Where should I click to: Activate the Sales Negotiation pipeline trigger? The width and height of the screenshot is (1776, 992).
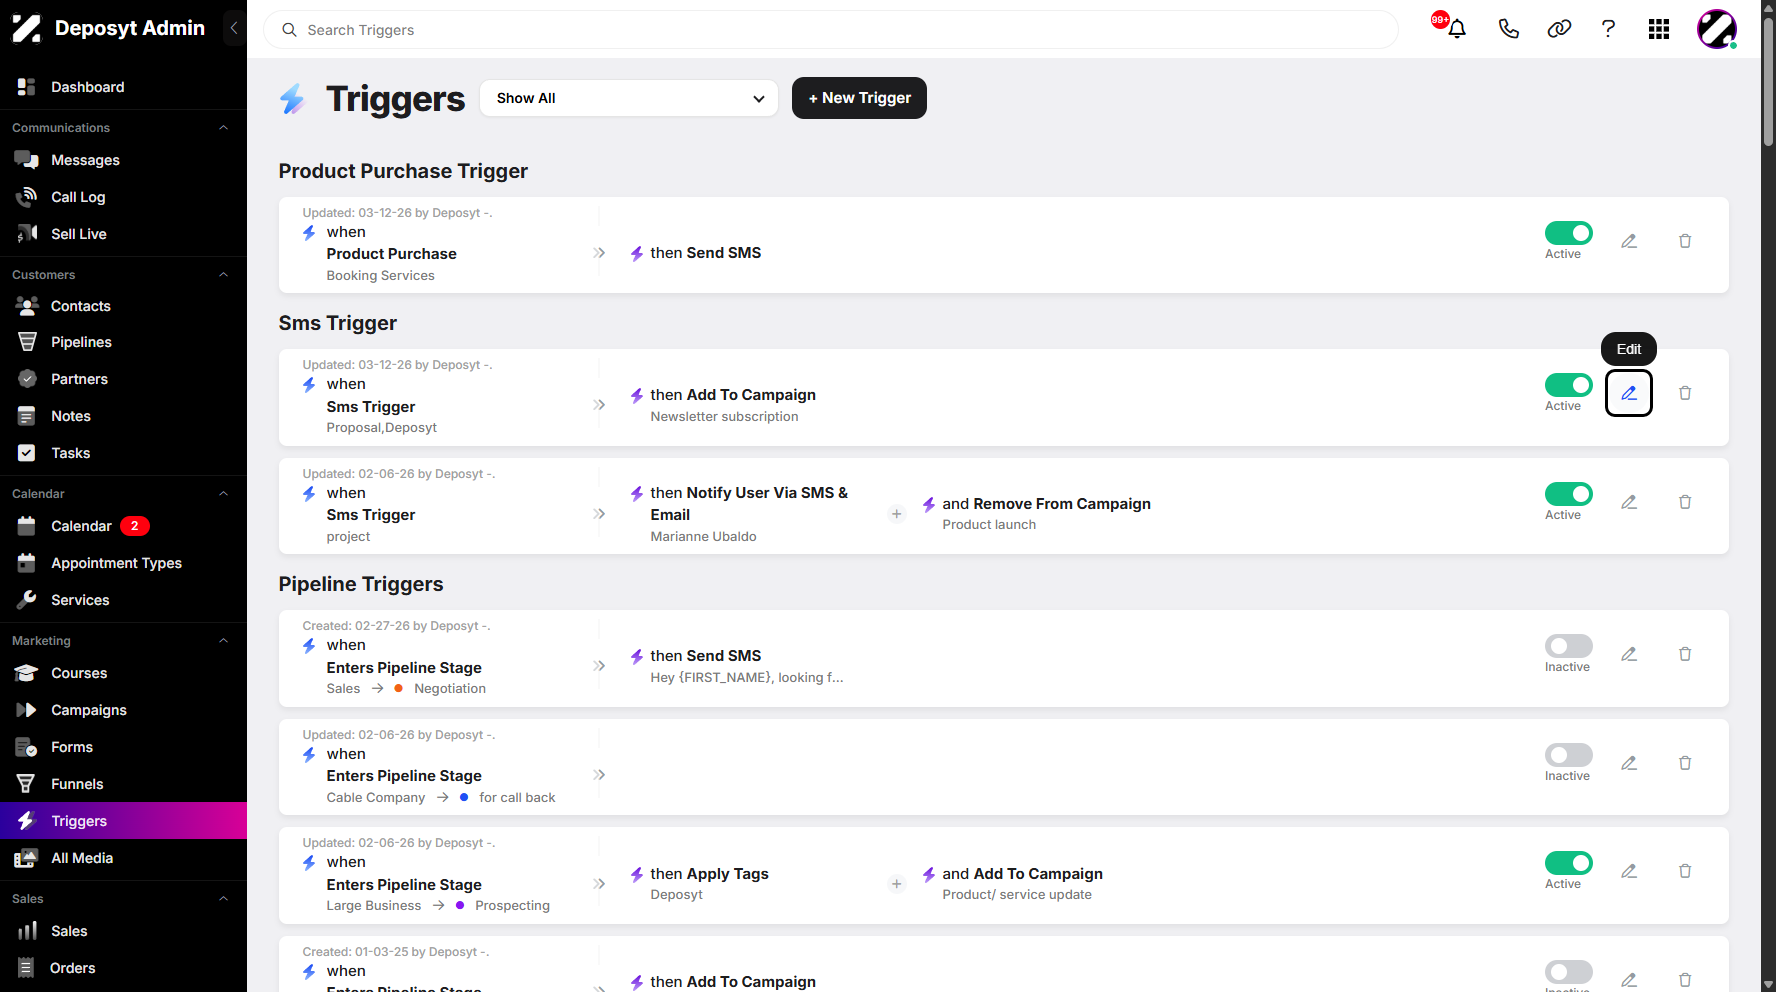click(x=1569, y=646)
